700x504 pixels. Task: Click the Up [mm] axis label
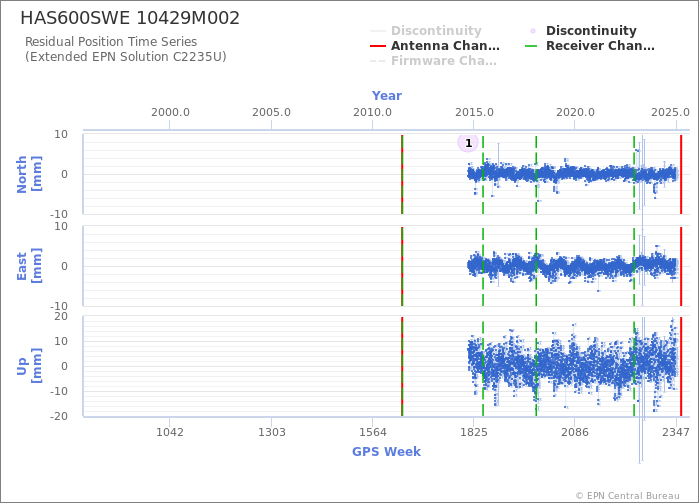click(x=29, y=366)
